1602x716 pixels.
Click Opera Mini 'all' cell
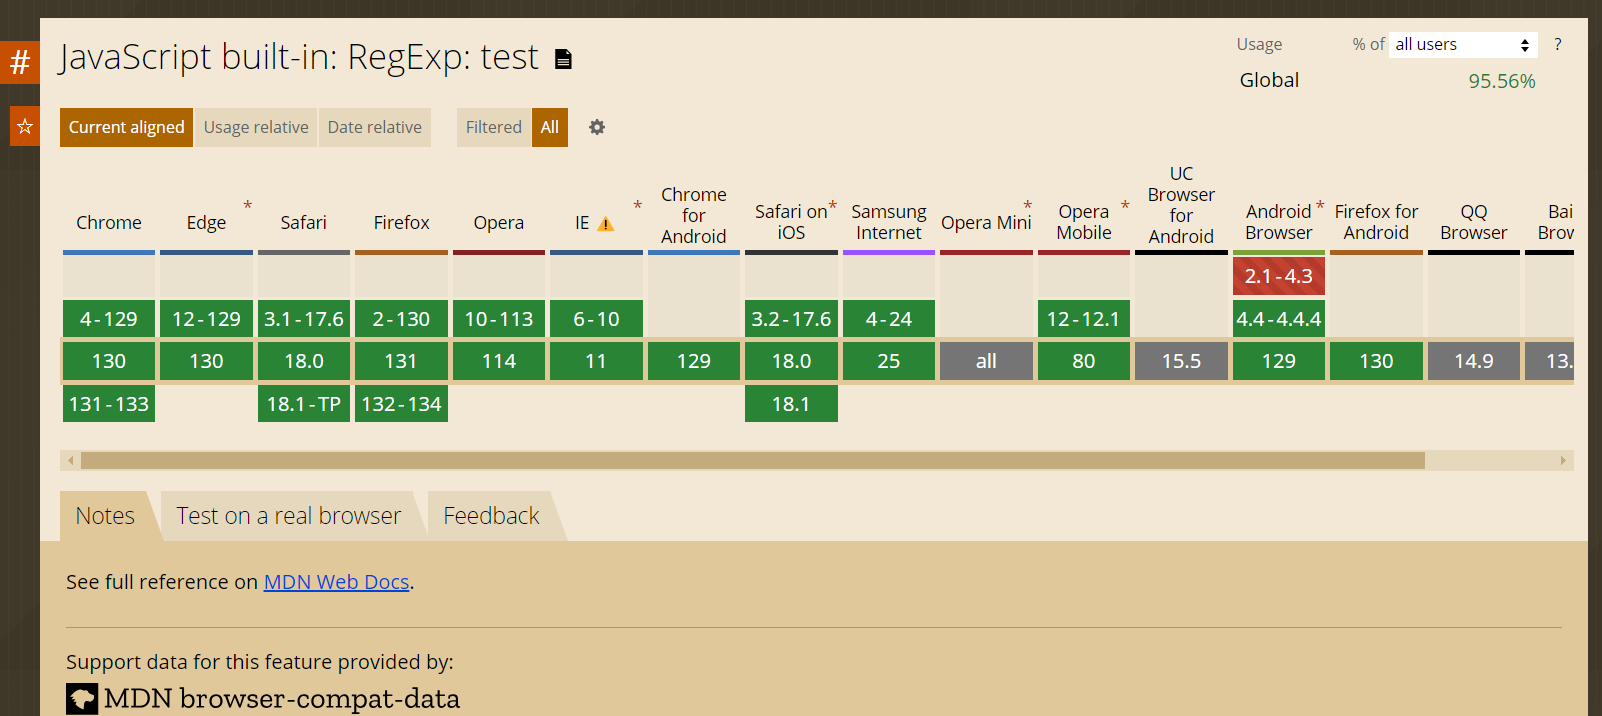pos(986,361)
